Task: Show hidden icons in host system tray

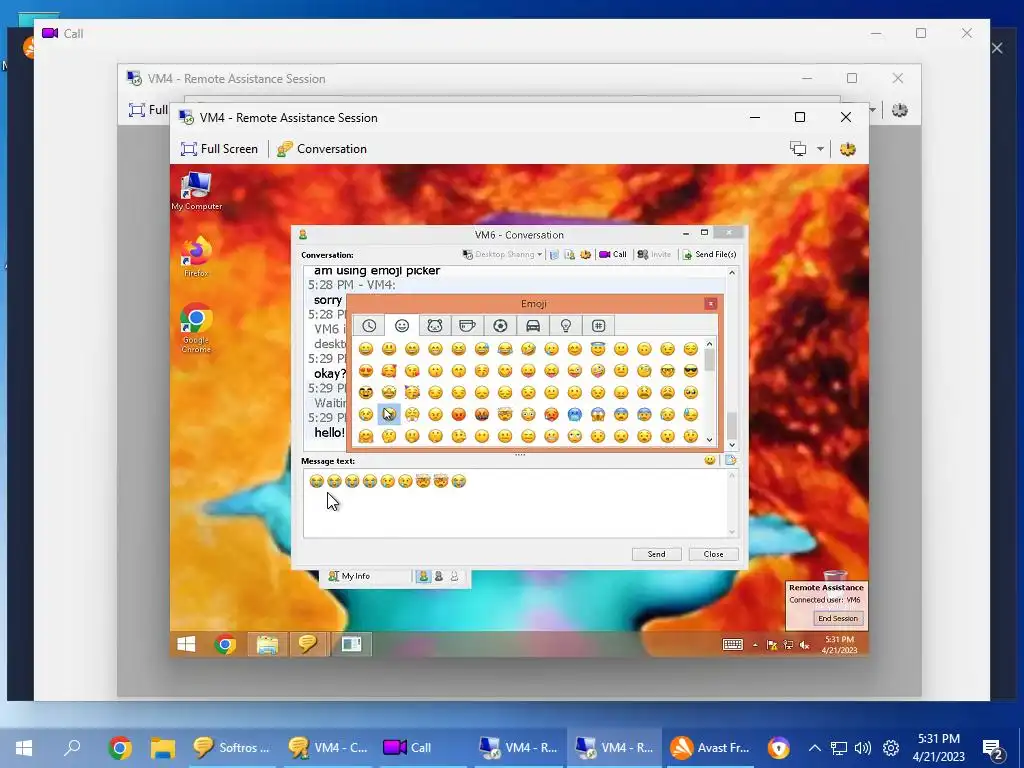Action: [814, 748]
